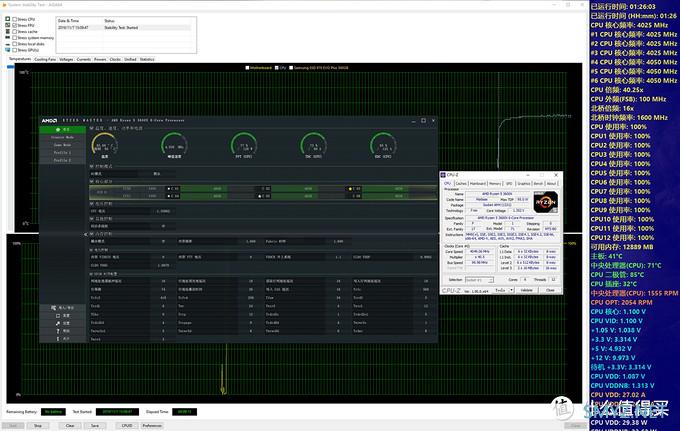Click the memory module icon beside Stress system memory

click(8, 38)
